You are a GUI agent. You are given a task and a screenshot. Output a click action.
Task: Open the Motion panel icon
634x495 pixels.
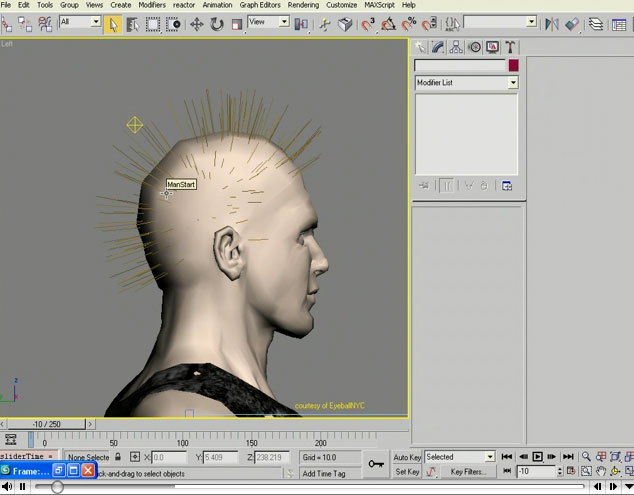pos(474,47)
